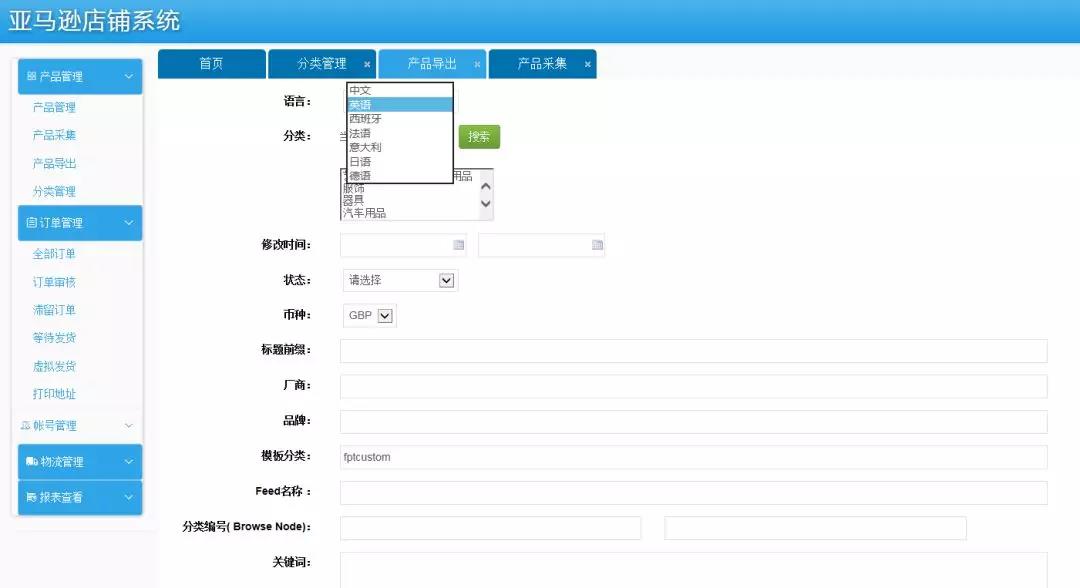Expand the 报表查看 sidebar section
1080x588 pixels.
coord(128,497)
